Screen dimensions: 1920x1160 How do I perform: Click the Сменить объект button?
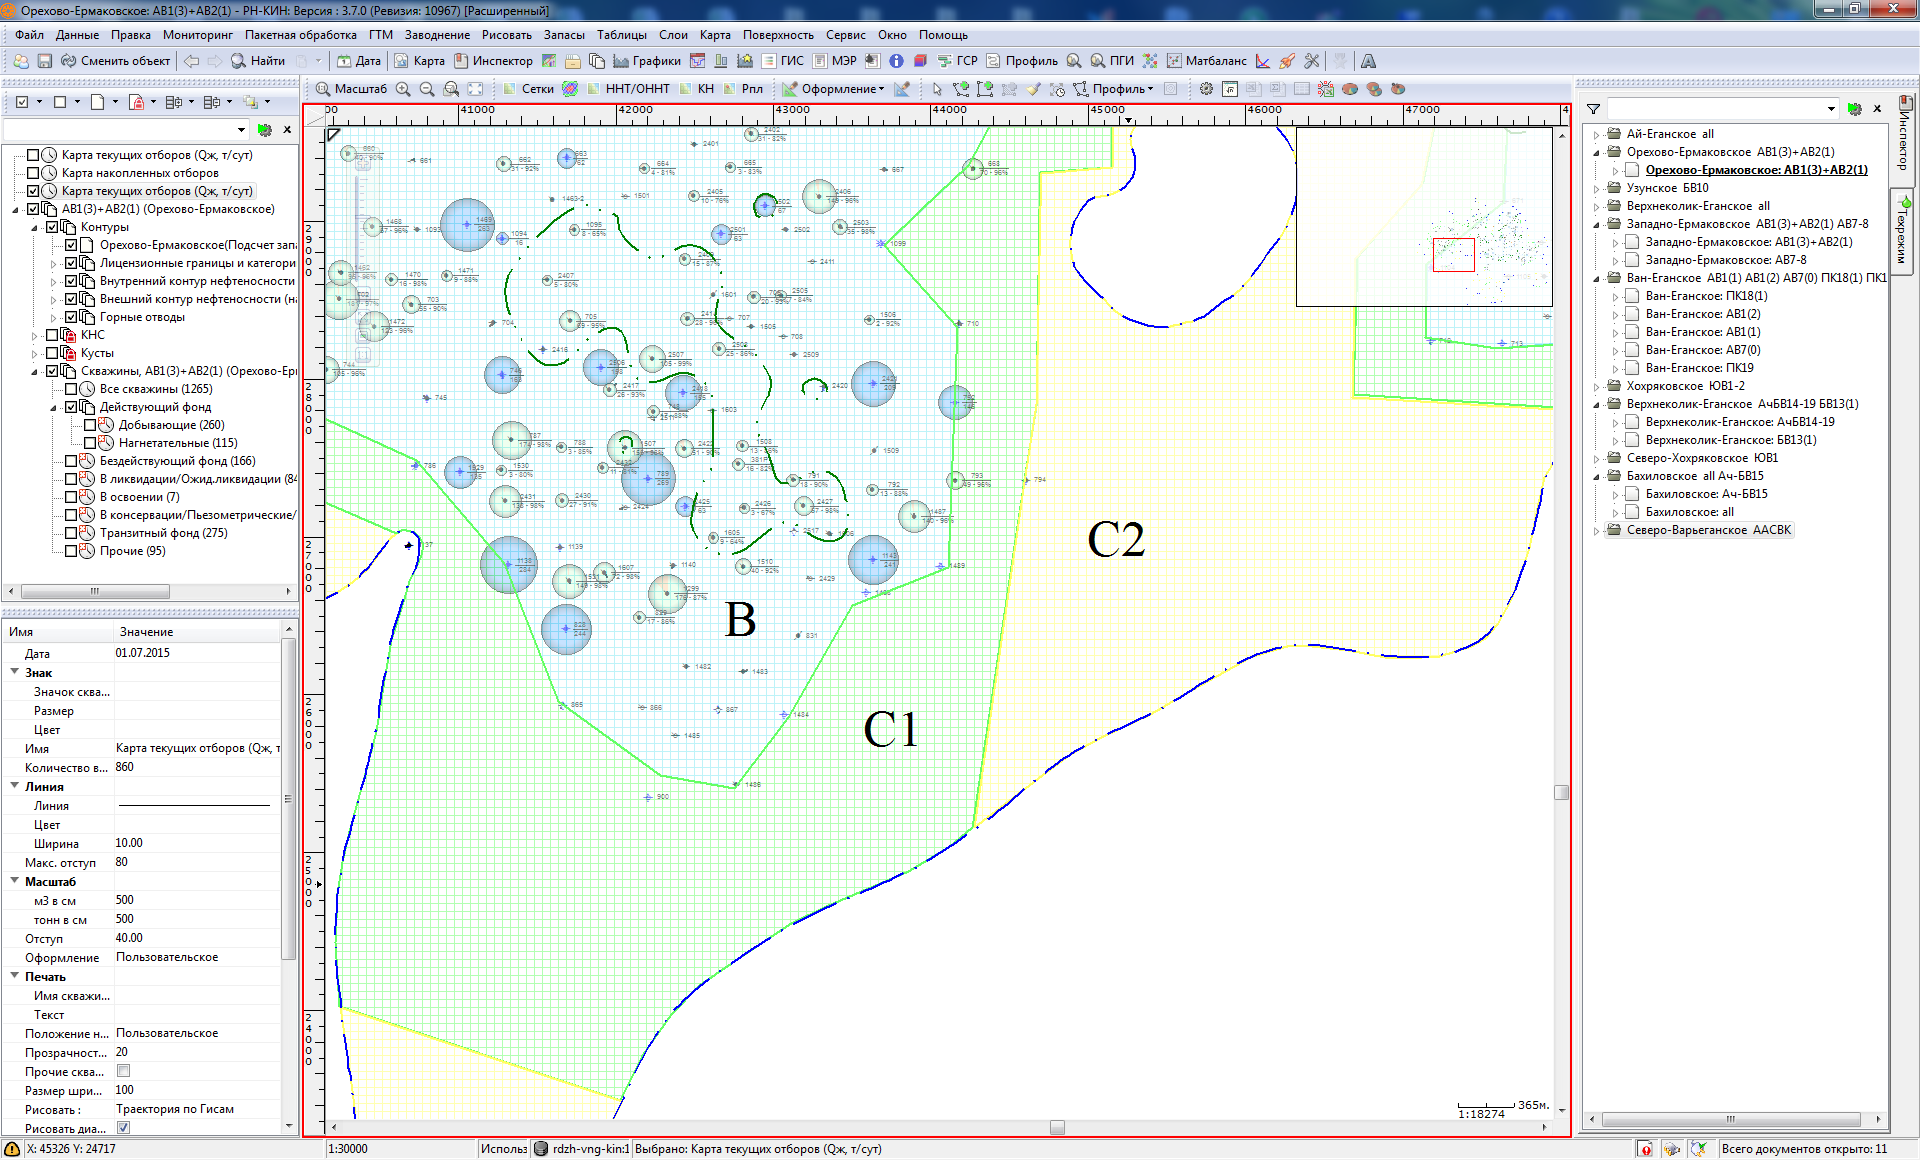pyautogui.click(x=115, y=61)
